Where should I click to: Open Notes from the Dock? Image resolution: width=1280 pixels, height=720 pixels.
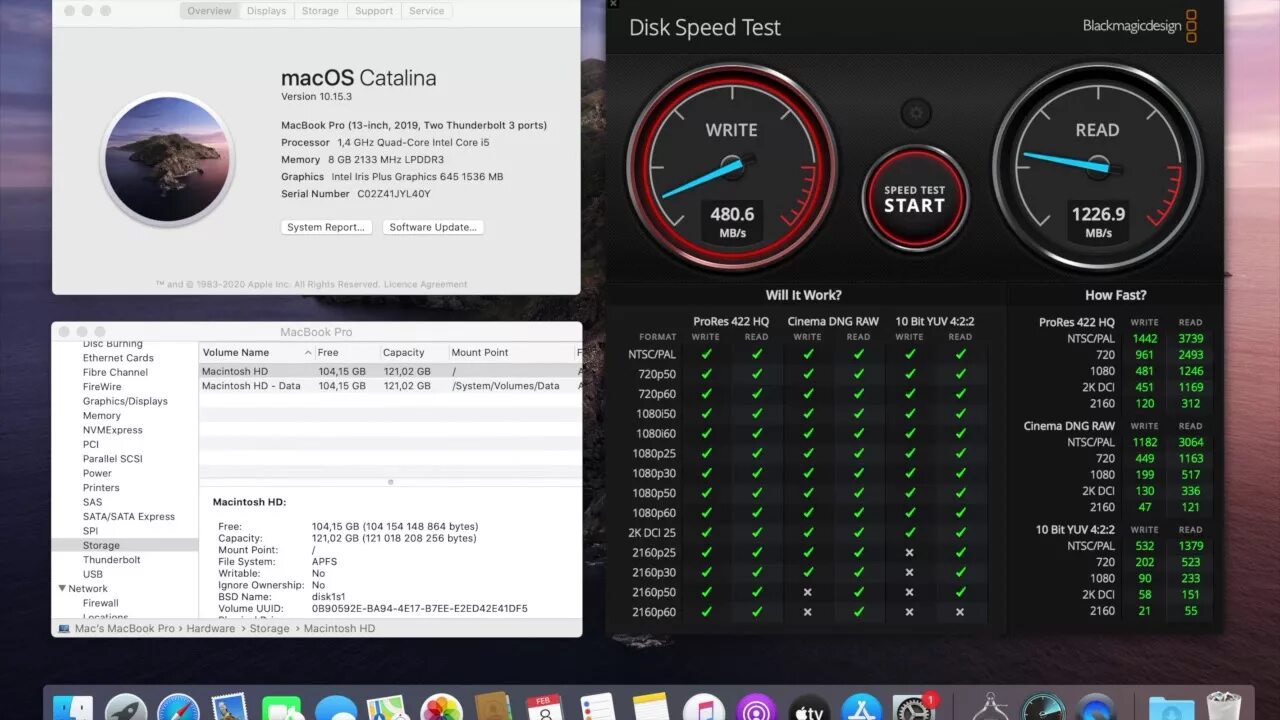650,708
